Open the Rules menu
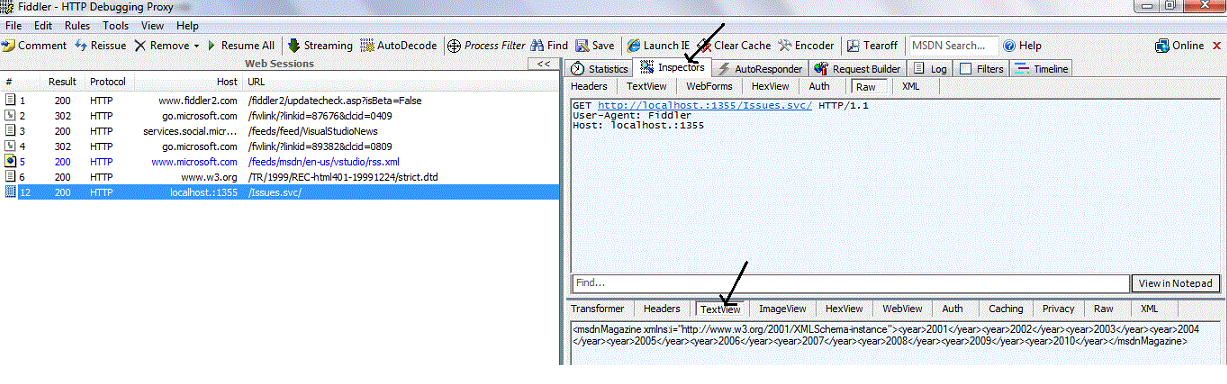This screenshot has height=384, width=1227. pos(77,25)
